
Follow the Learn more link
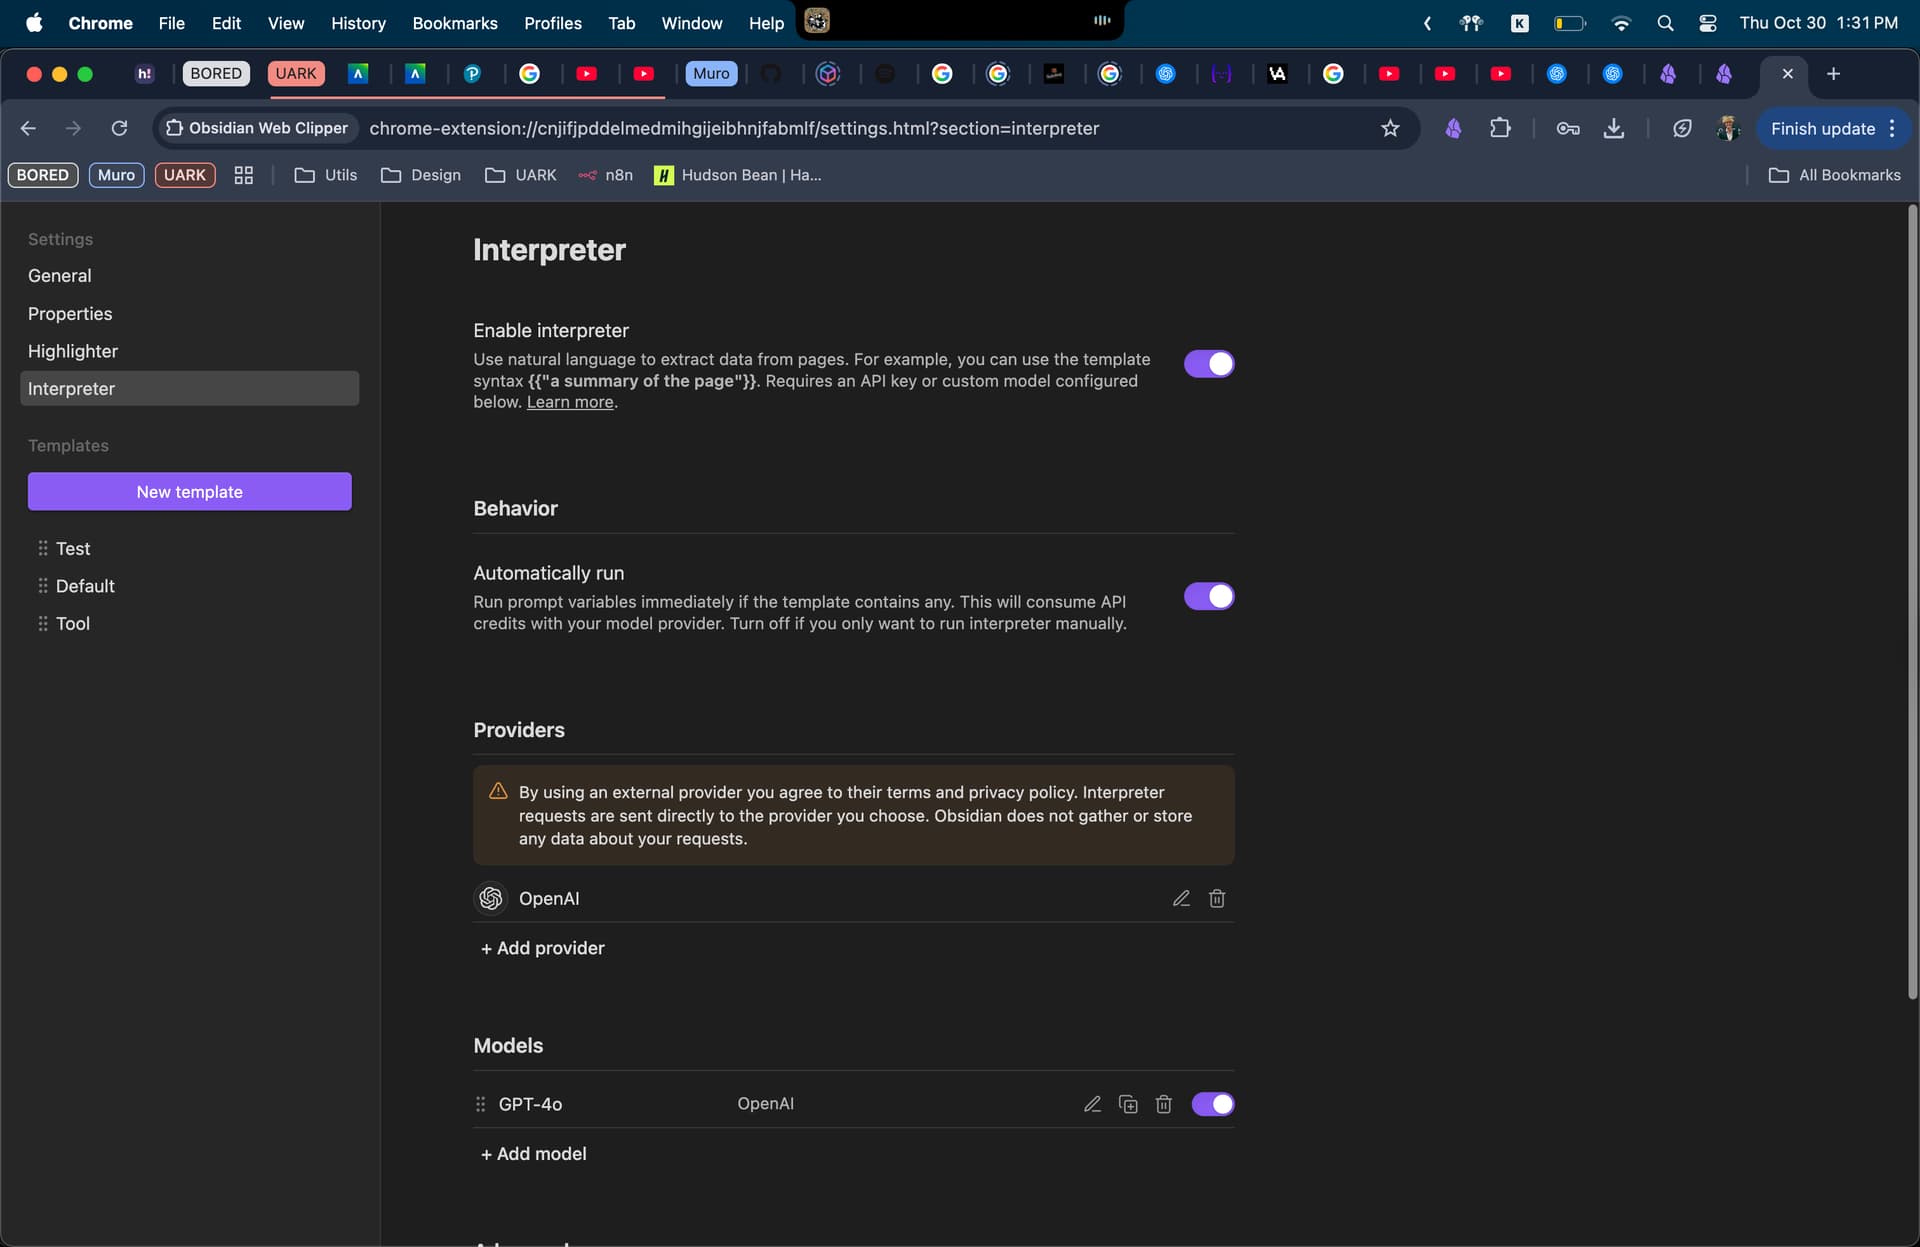[570, 402]
